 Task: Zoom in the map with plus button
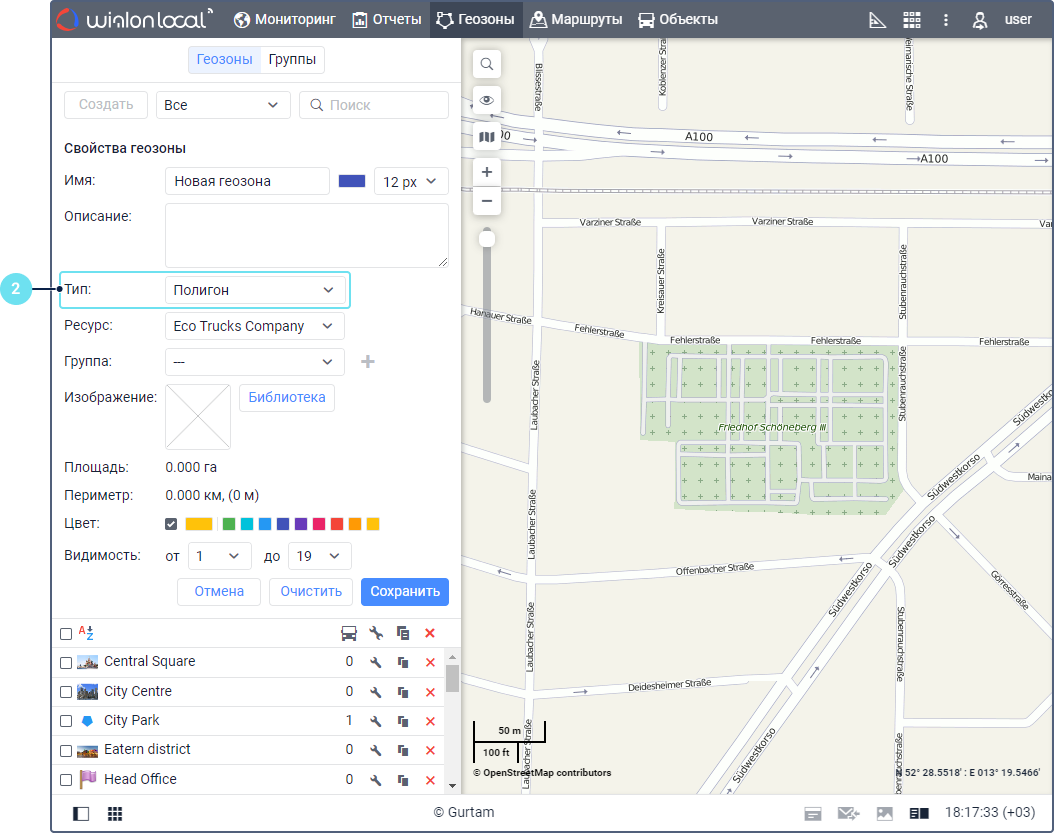point(487,172)
